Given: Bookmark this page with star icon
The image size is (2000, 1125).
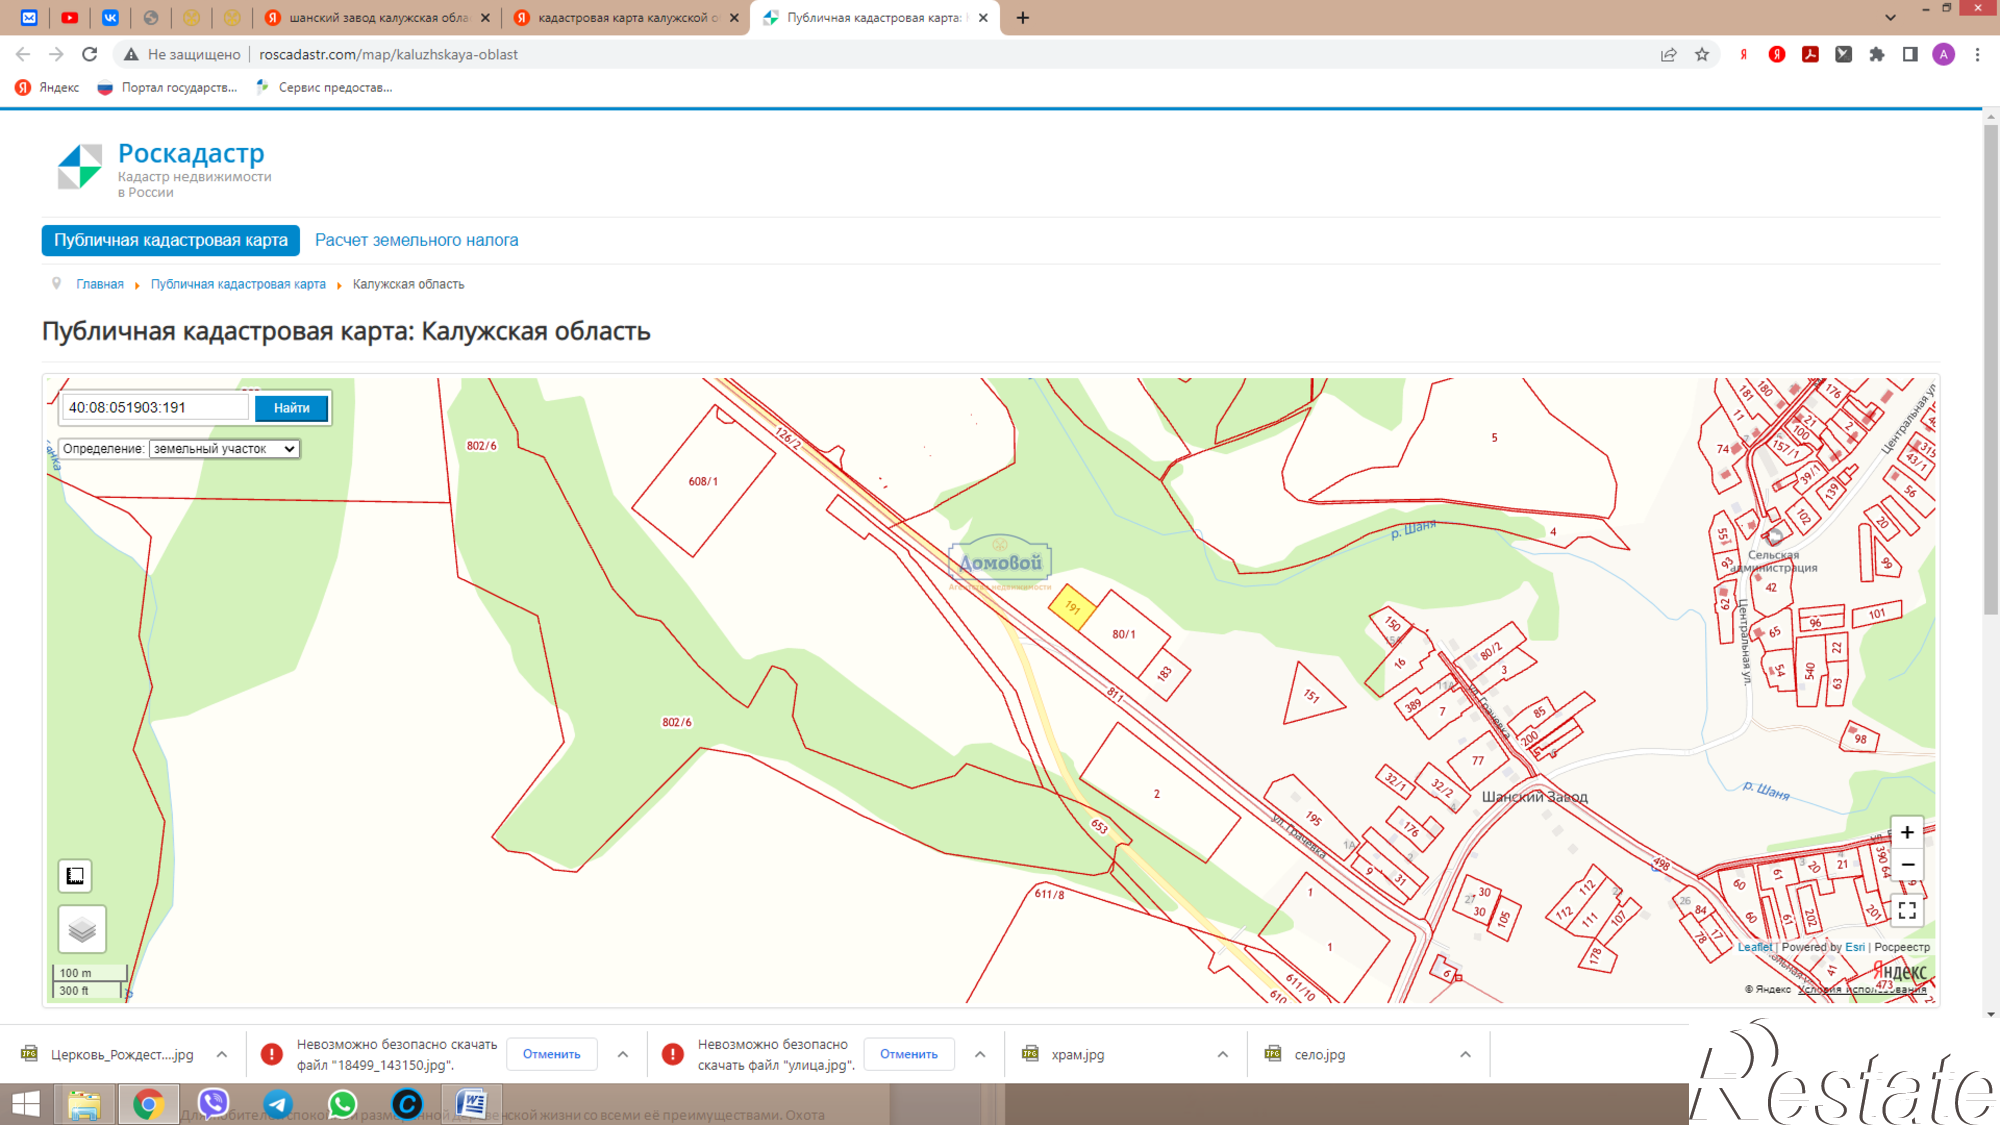Looking at the screenshot, I should (1702, 54).
